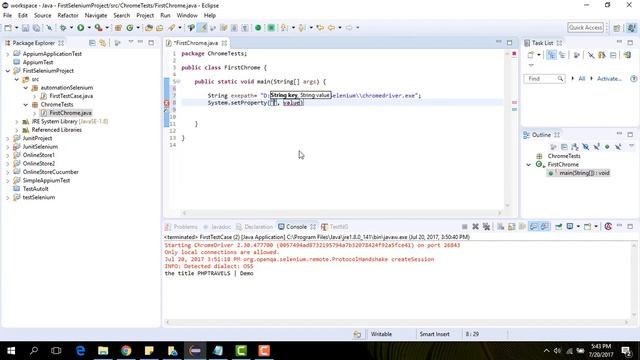Expand the OnlineStoreCucumber project
The height and width of the screenshot is (360, 640).
(x=8, y=172)
